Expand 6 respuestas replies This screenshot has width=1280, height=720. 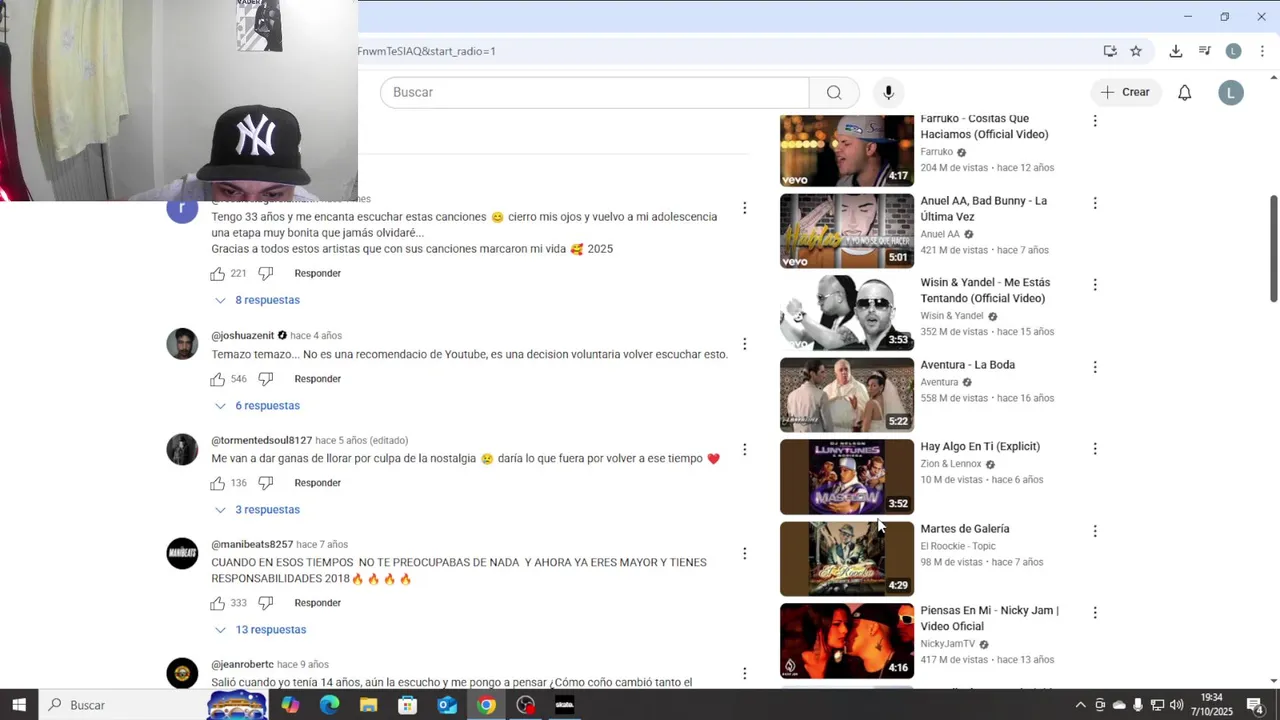[x=257, y=406]
